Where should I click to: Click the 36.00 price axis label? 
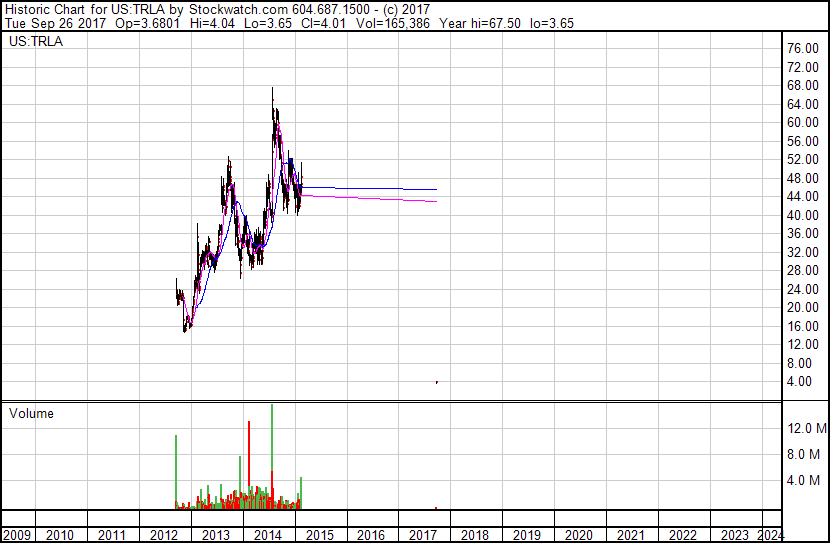802,233
